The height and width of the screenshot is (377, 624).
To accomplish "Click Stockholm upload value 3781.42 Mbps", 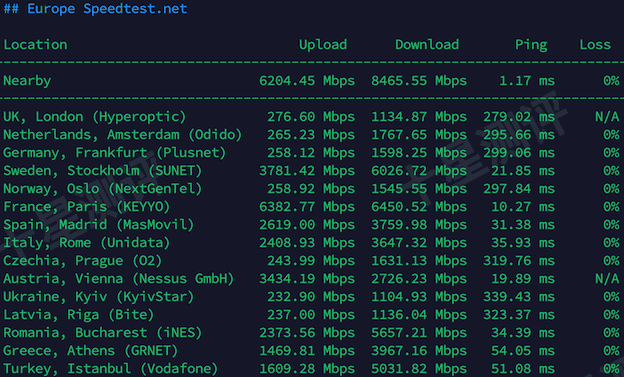I will tap(307, 171).
